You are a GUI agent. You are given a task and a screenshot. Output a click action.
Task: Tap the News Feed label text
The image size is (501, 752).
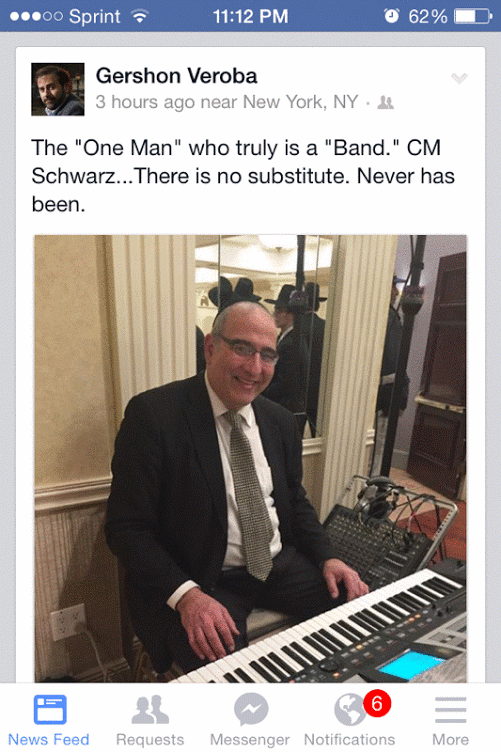49,739
